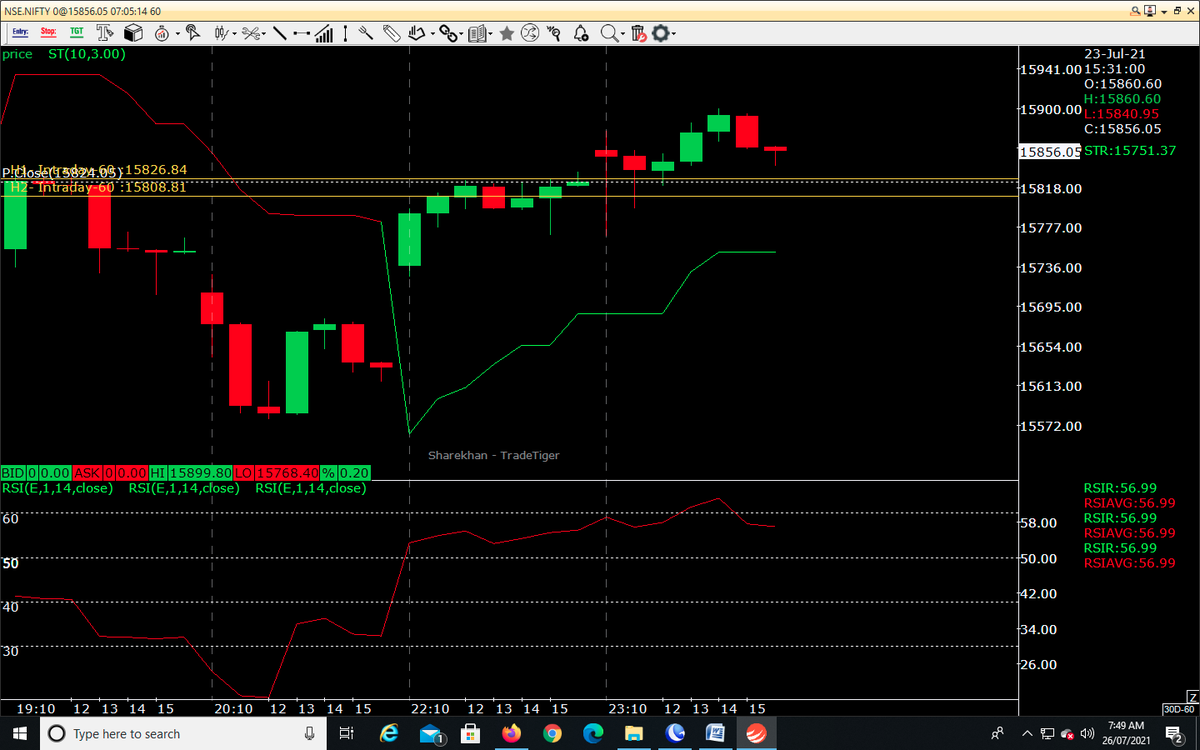The width and height of the screenshot is (1200, 750).
Task: Click the chain link icon
Action: click(x=448, y=33)
